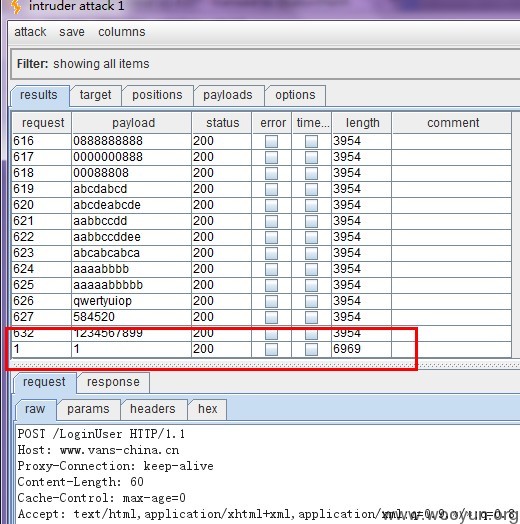This screenshot has width=520, height=524.
Task: Switch to the payloads tab
Action: [228, 96]
